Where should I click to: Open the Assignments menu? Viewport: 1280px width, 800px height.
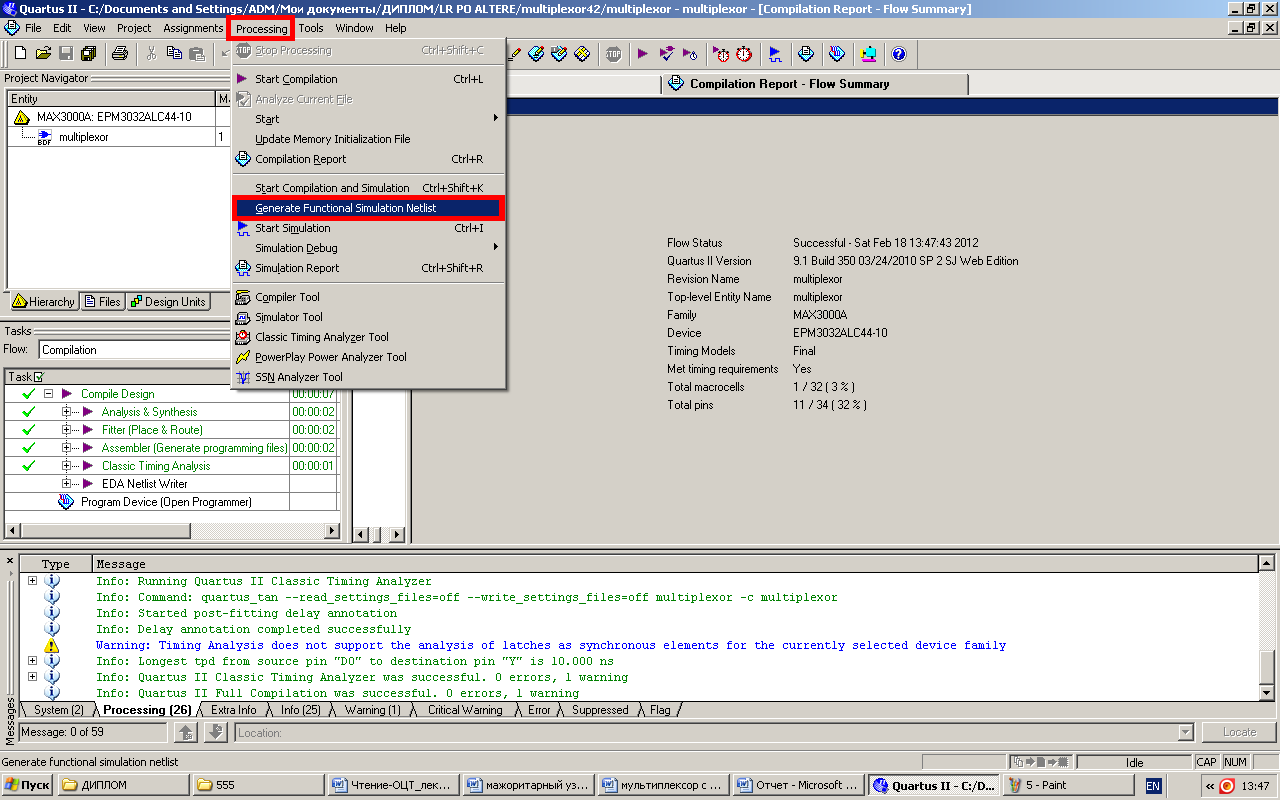[193, 28]
